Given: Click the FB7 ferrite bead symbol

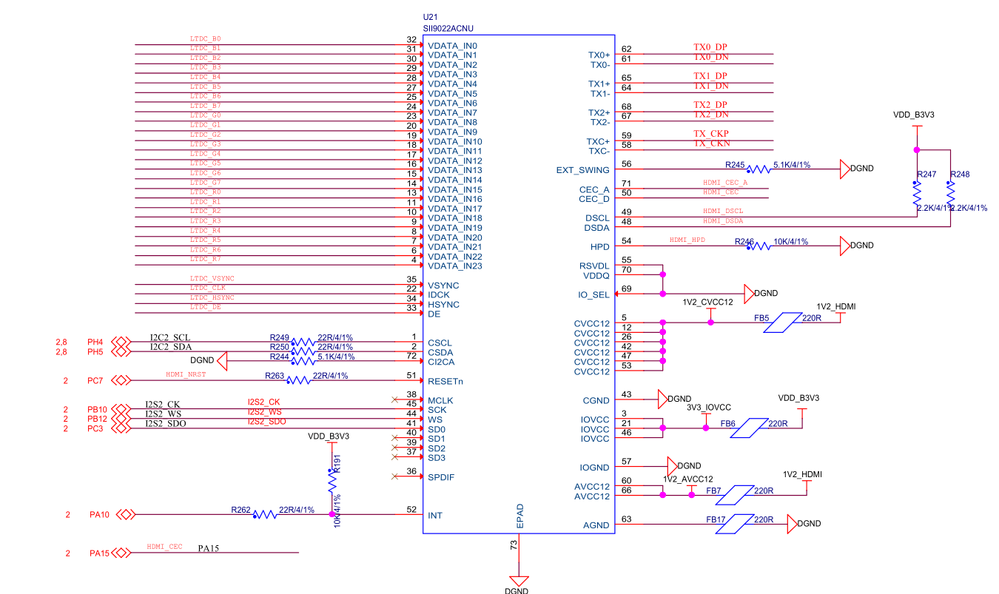Looking at the screenshot, I should coord(735,495).
